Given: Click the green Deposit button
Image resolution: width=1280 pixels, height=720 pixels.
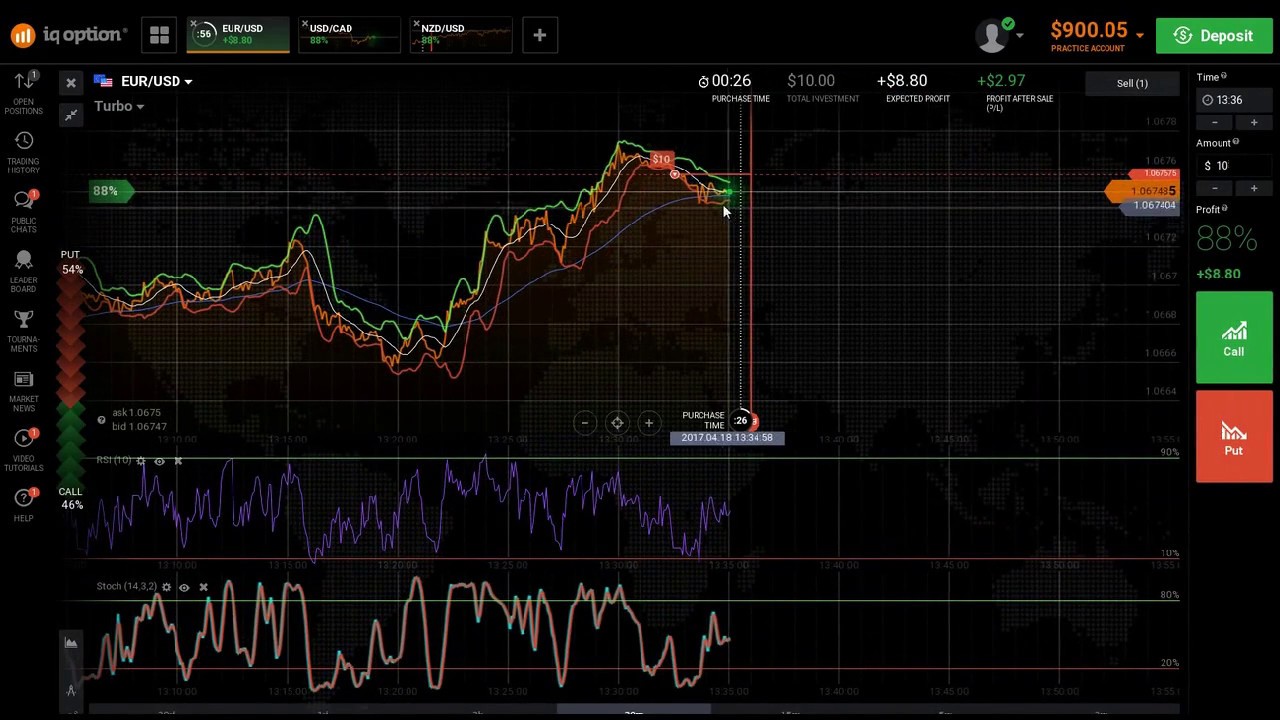Looking at the screenshot, I should [1214, 36].
